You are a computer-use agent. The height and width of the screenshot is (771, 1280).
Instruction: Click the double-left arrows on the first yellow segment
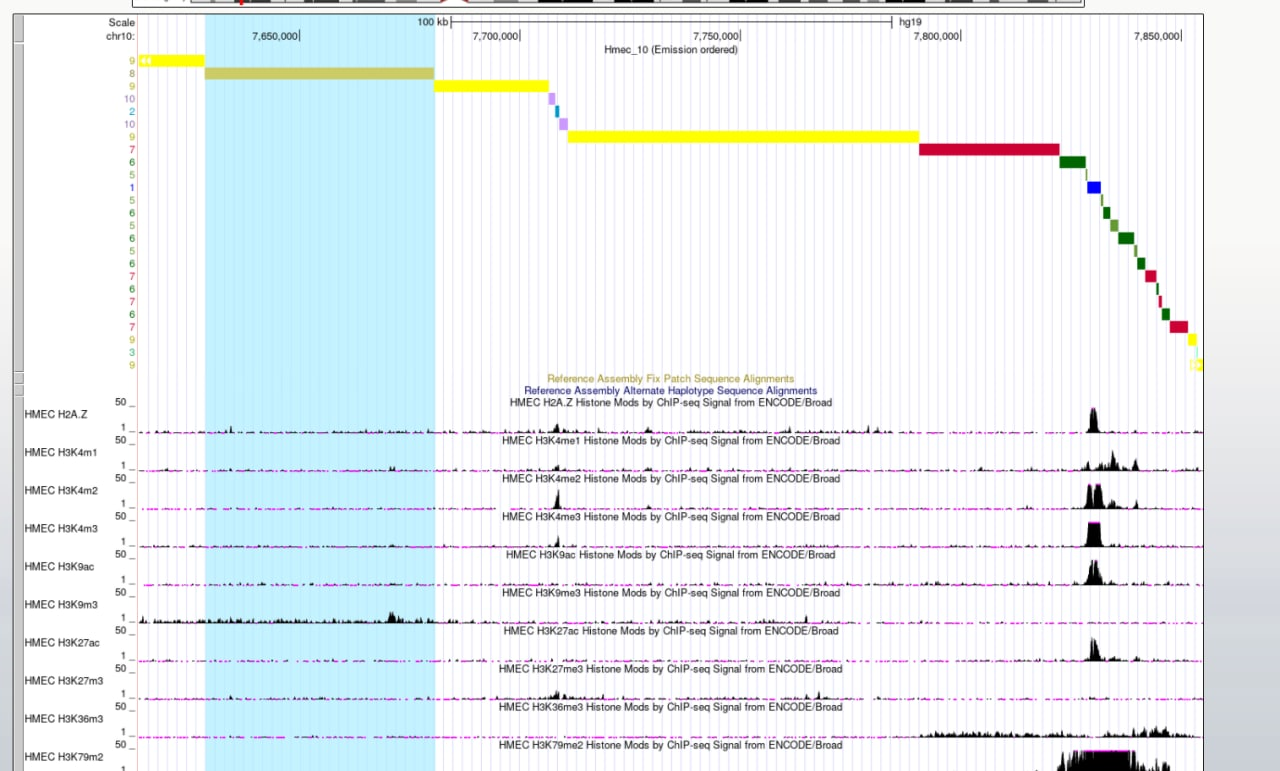146,61
